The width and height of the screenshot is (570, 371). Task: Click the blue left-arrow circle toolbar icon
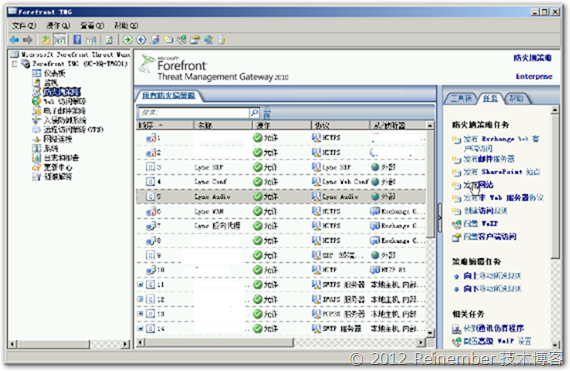click(141, 40)
